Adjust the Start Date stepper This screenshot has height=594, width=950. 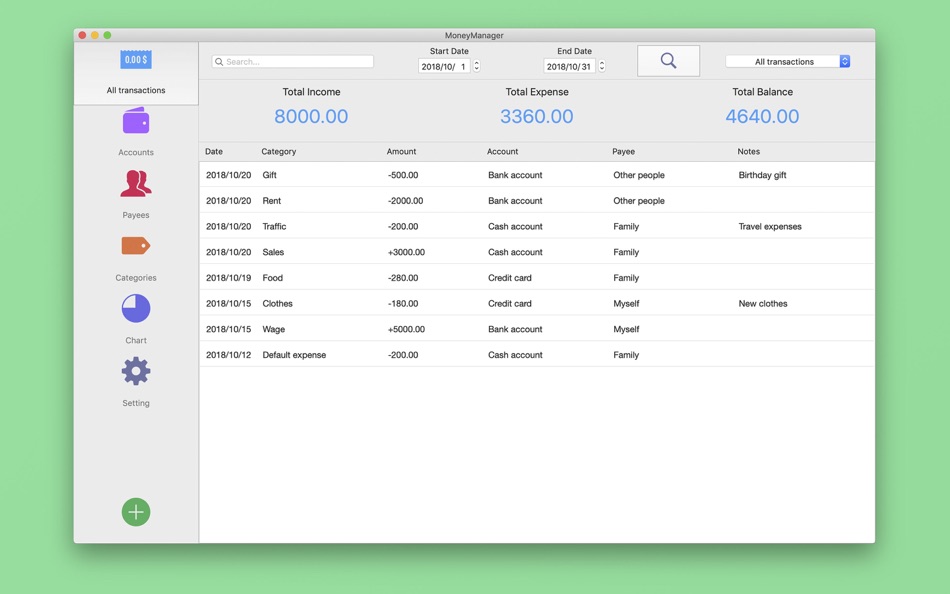tap(477, 66)
